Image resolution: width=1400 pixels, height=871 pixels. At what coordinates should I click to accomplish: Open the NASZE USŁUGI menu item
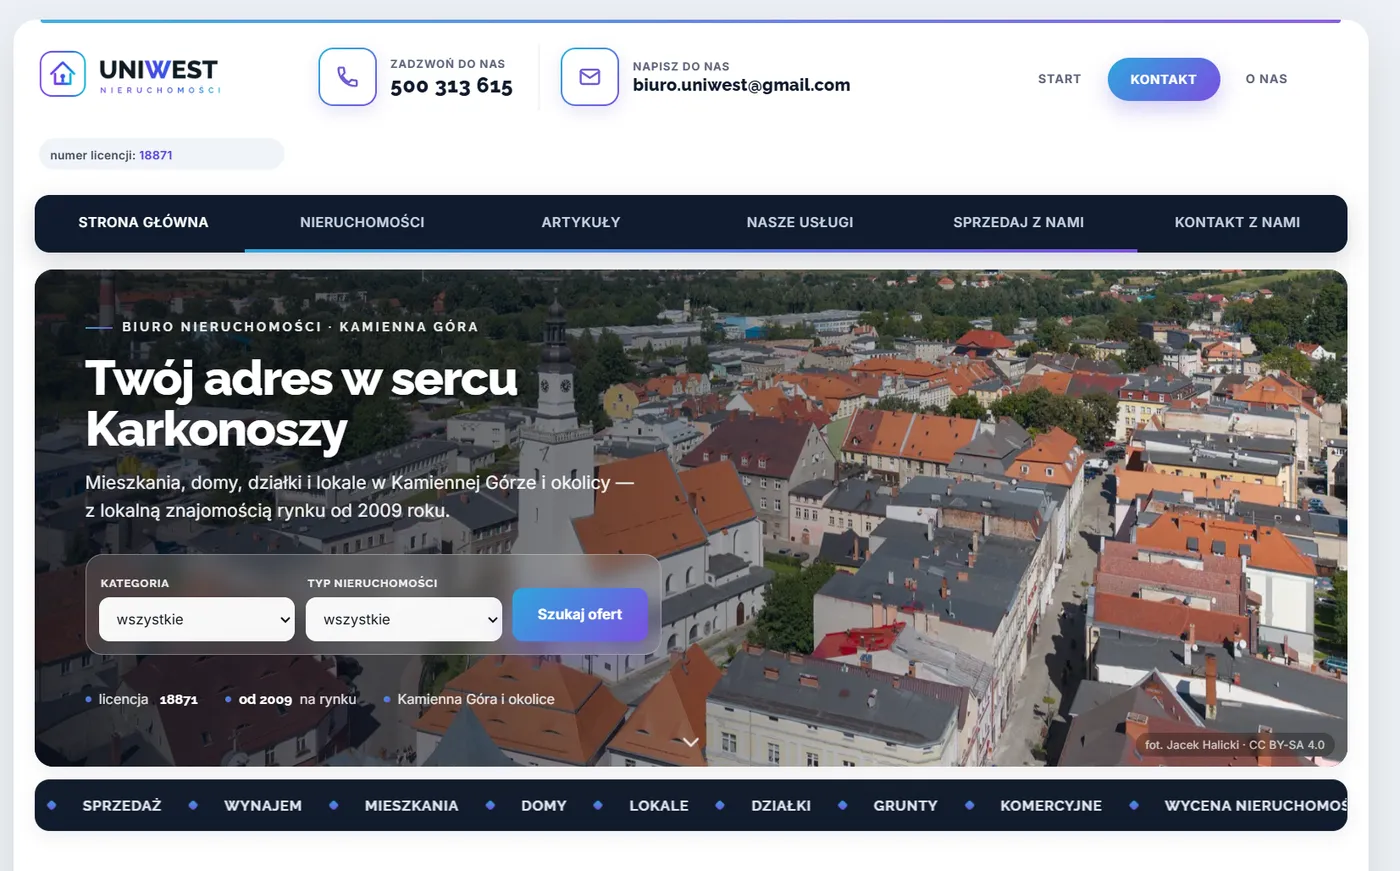point(800,222)
